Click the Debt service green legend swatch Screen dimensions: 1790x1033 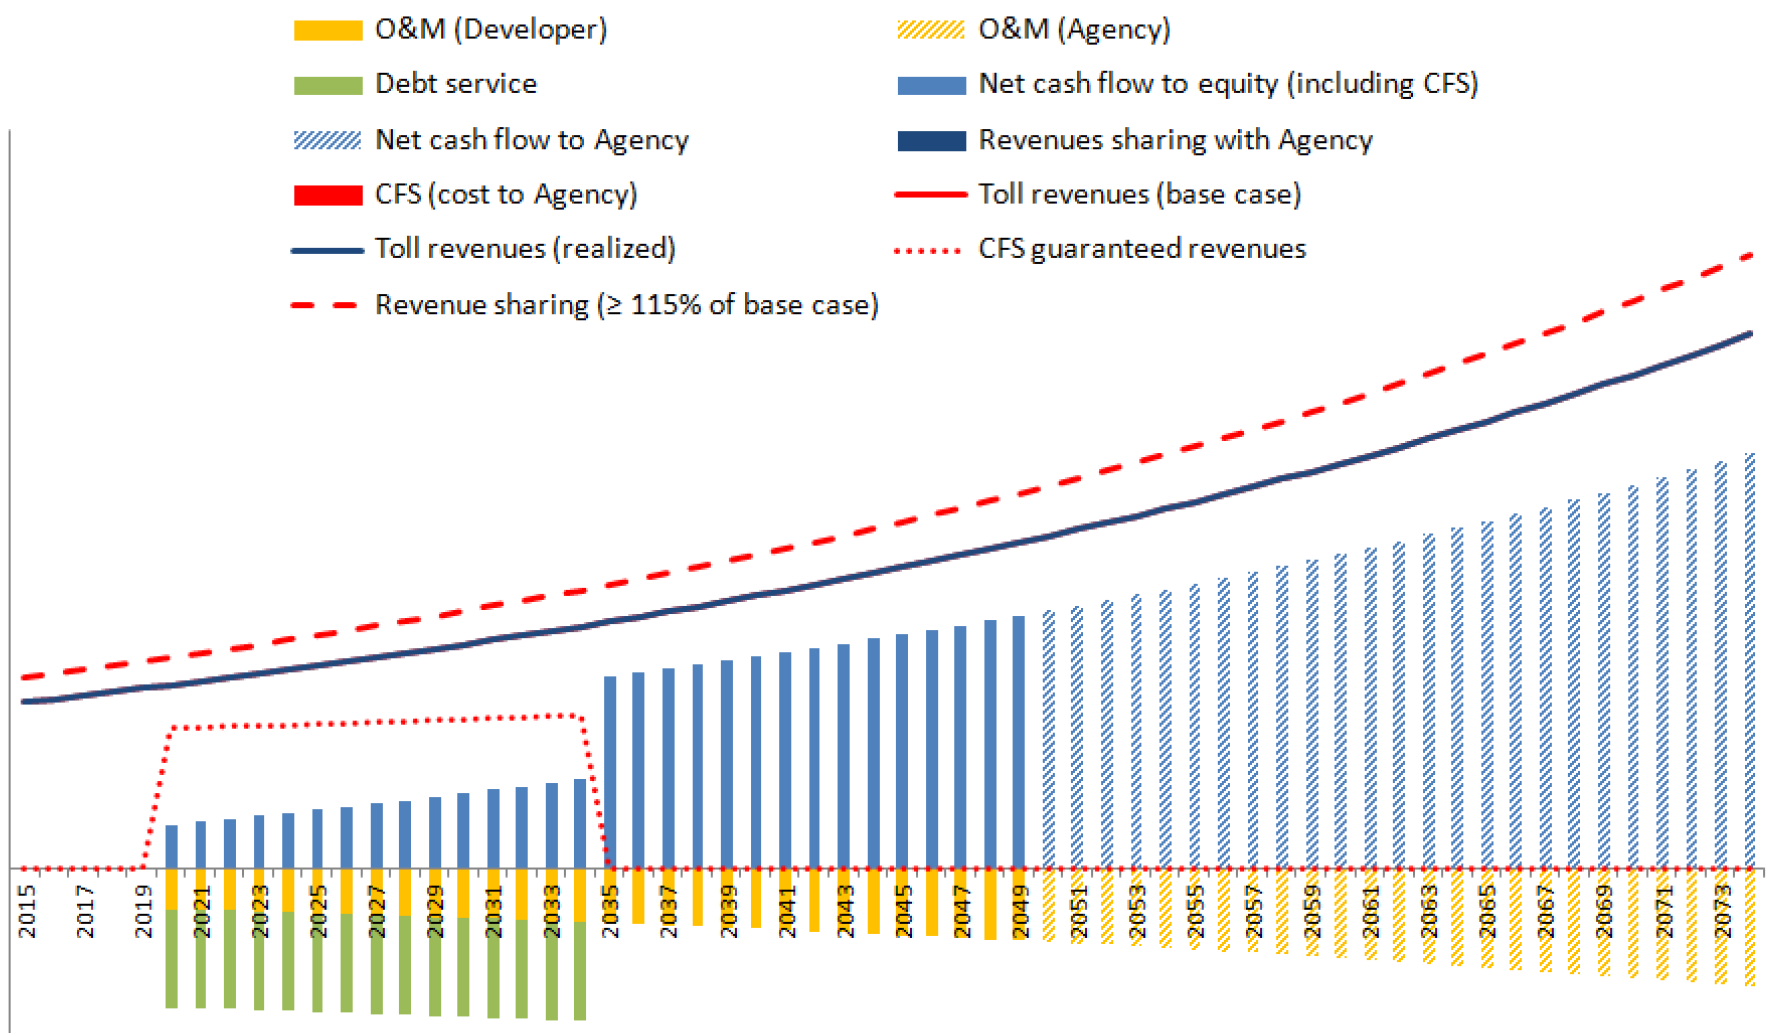328,85
